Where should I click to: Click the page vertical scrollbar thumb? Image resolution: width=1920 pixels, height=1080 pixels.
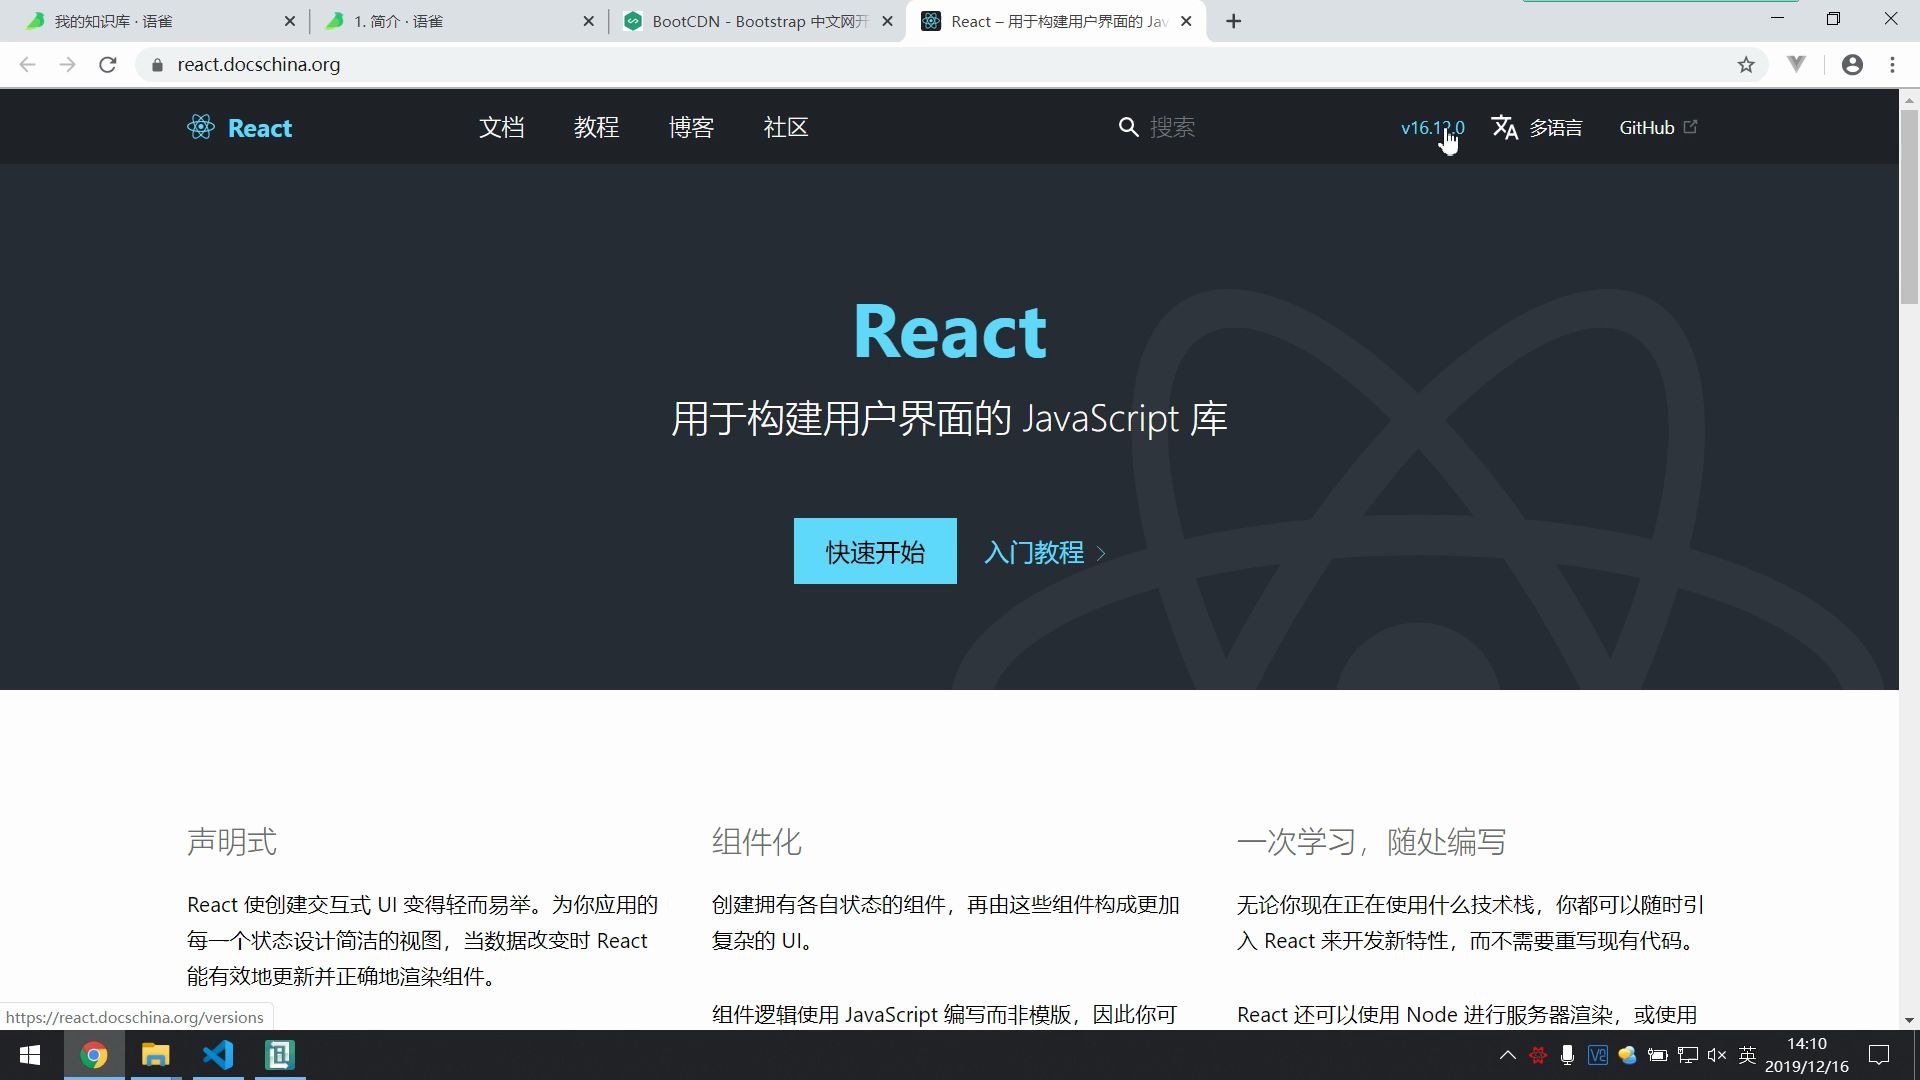coord(1909,205)
